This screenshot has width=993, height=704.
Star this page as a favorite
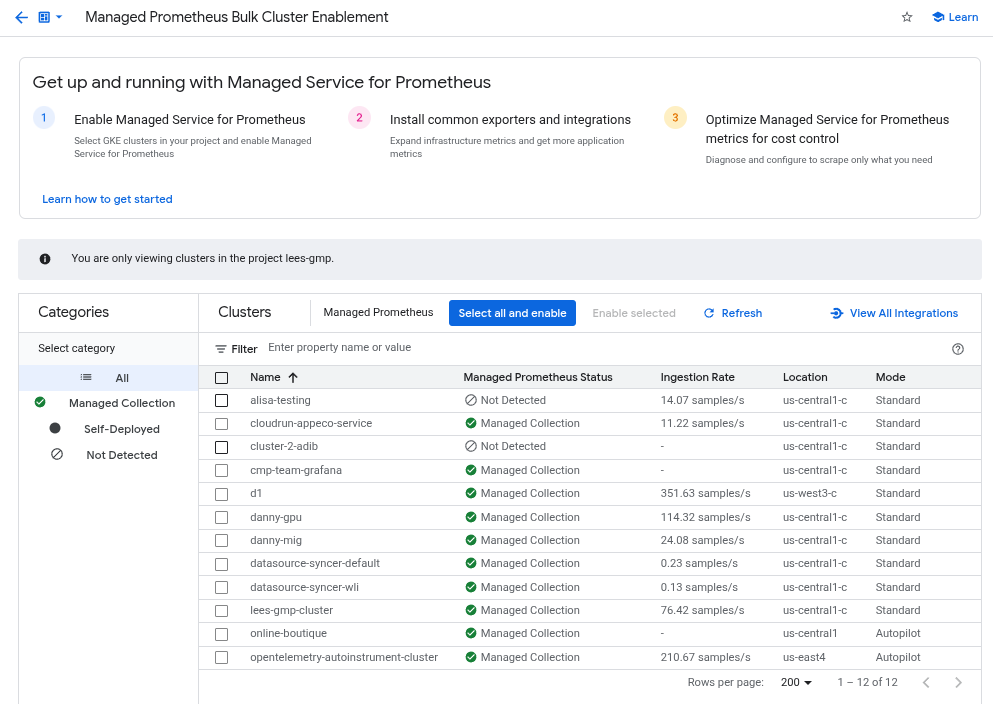click(x=906, y=17)
